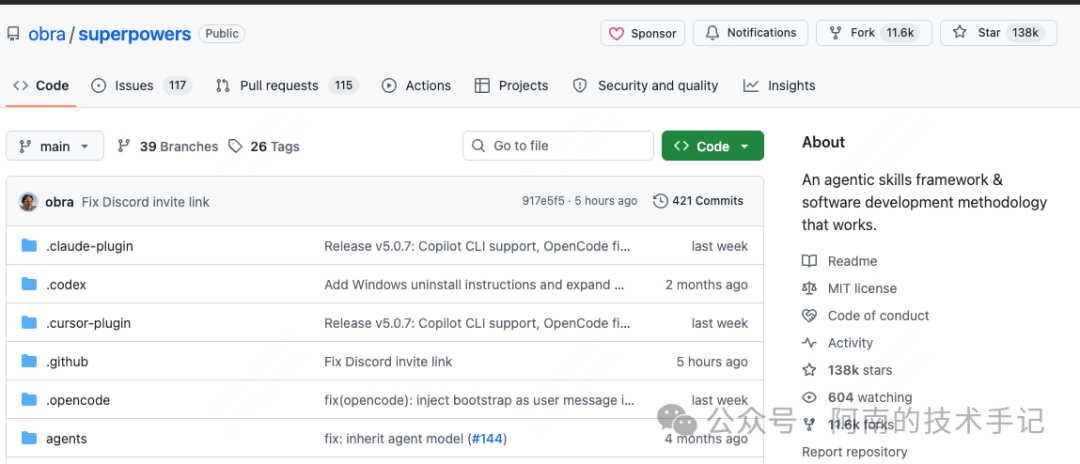
Task: Open the Actions tab
Action: click(x=416, y=85)
